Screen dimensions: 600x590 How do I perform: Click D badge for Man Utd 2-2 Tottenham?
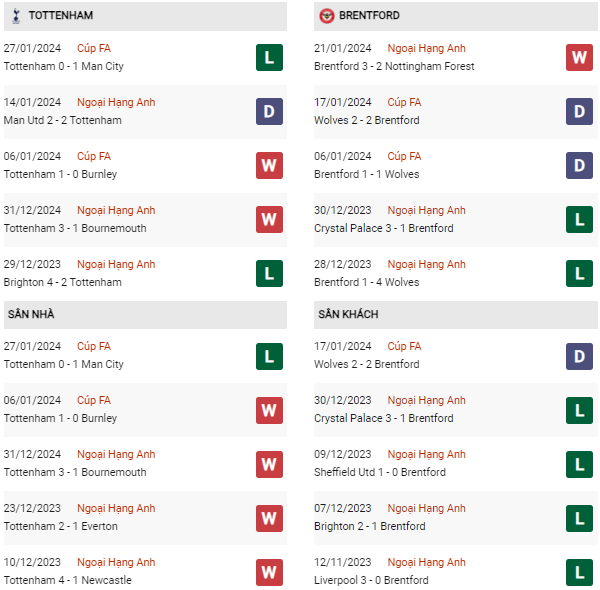click(269, 111)
